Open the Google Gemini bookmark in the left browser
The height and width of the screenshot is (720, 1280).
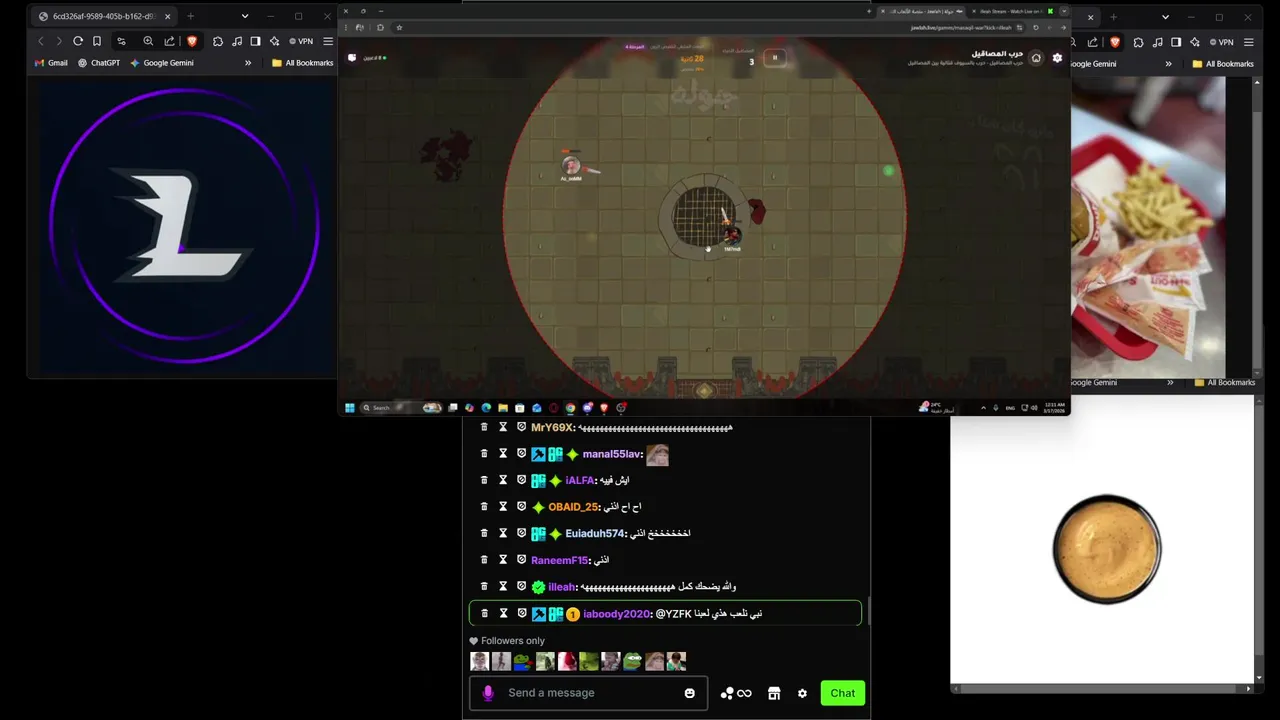[x=161, y=62]
